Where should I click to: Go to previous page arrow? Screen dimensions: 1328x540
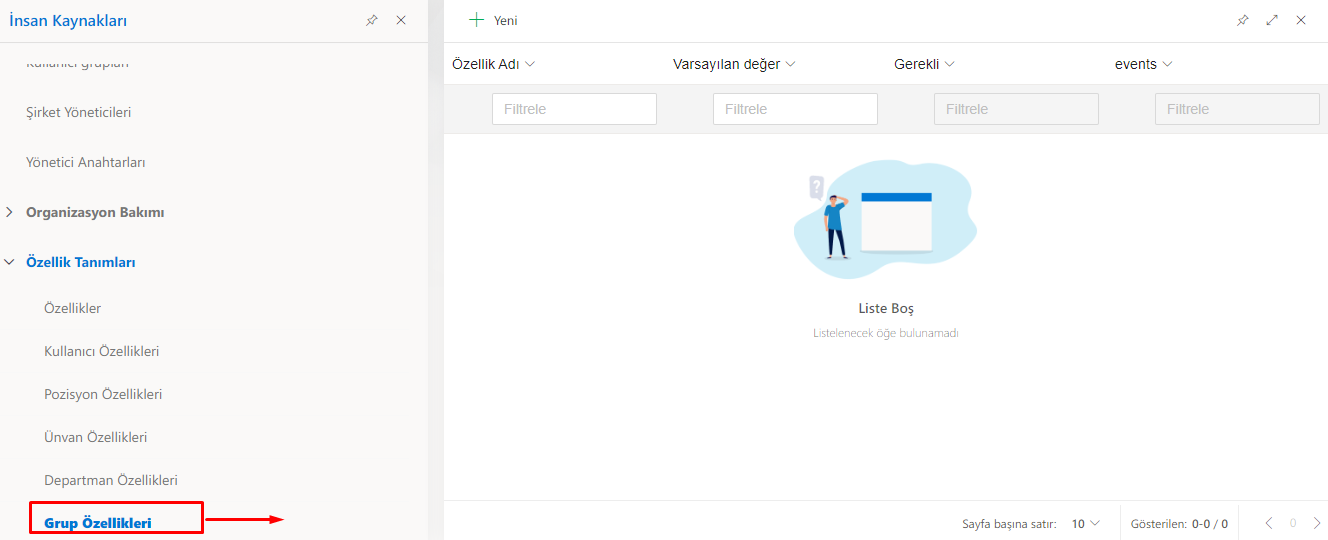coord(1269,523)
